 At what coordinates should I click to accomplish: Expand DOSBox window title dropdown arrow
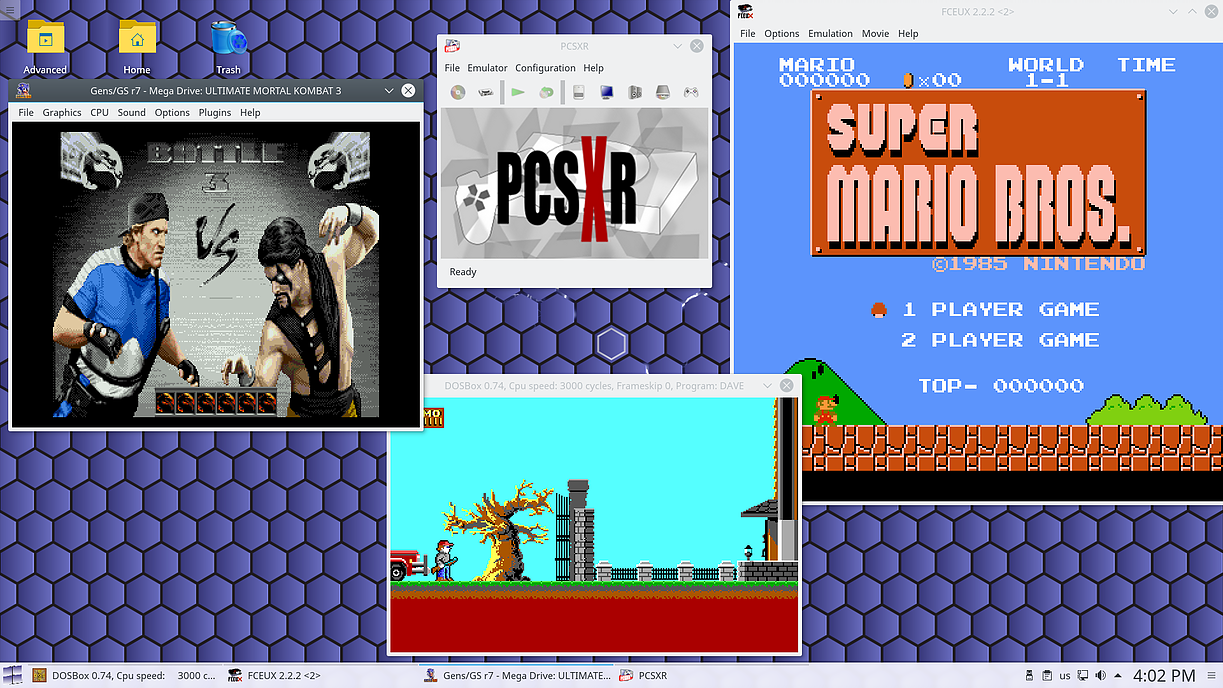[767, 384]
